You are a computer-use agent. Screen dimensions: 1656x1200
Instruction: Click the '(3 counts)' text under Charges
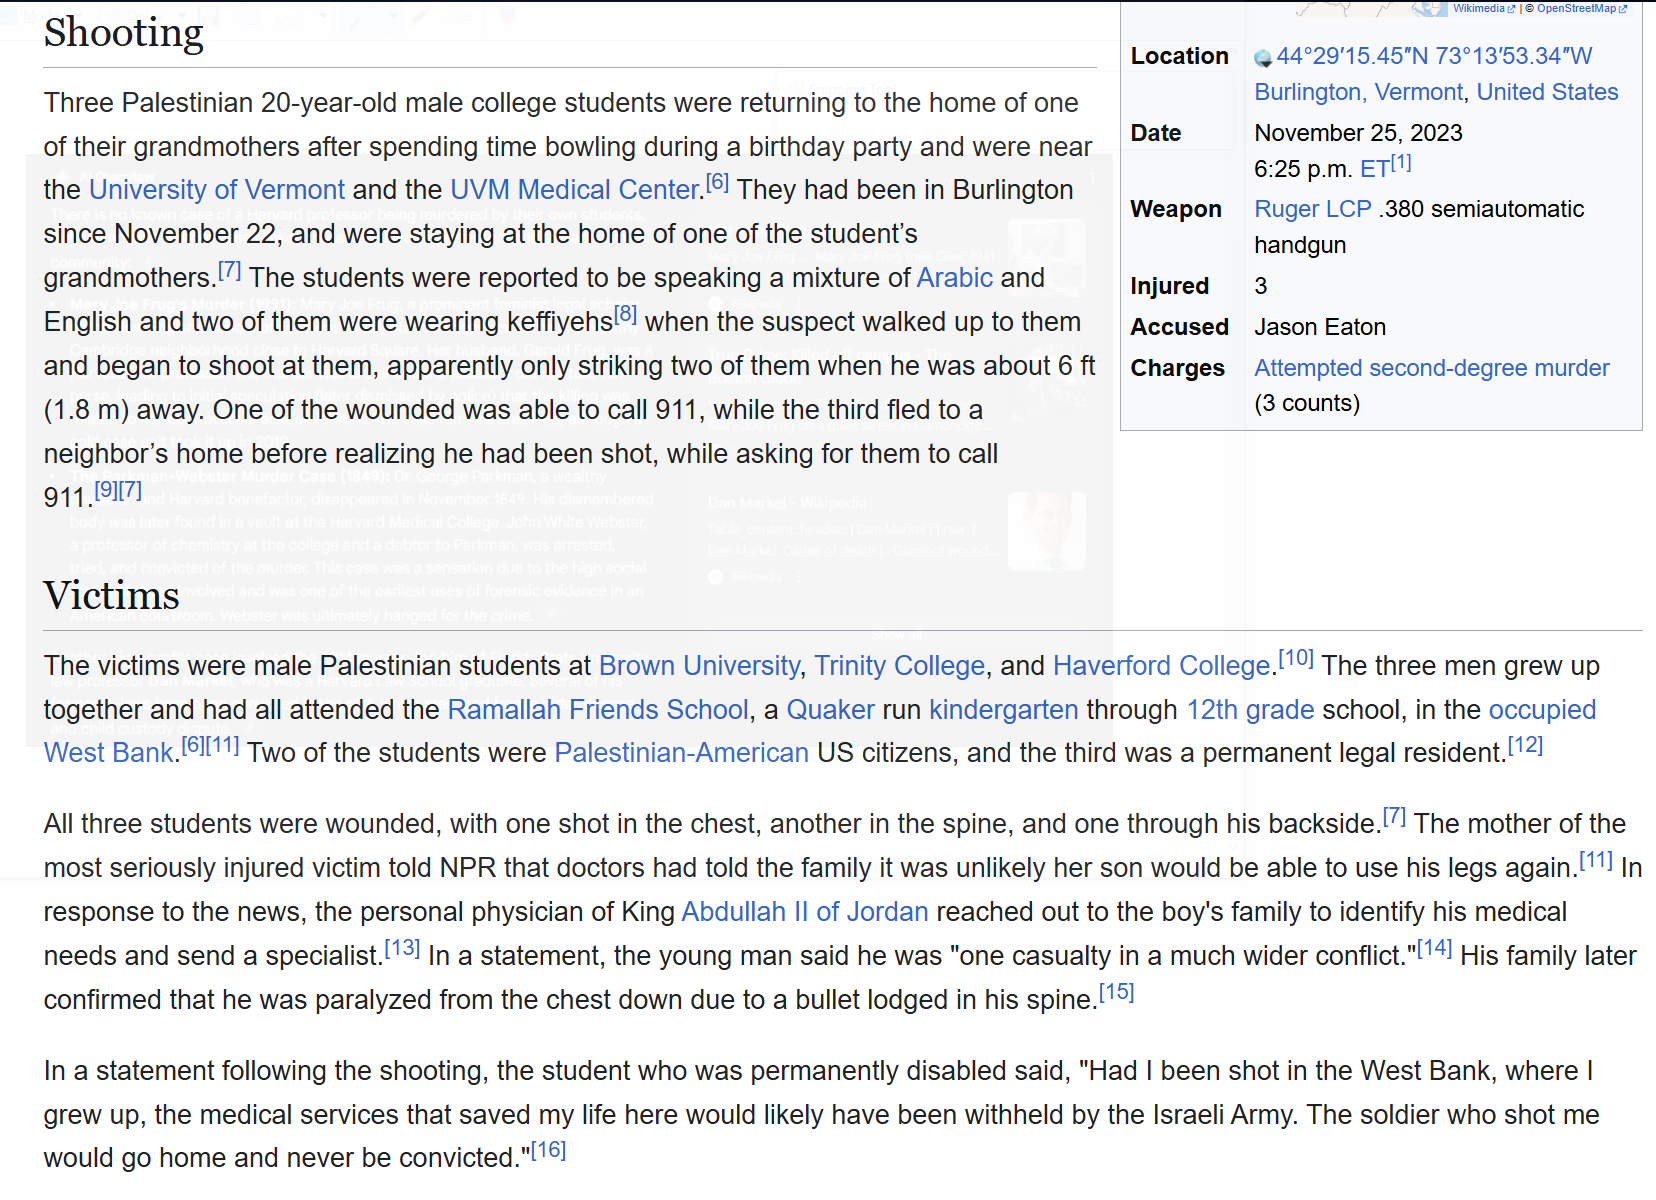coord(1308,403)
